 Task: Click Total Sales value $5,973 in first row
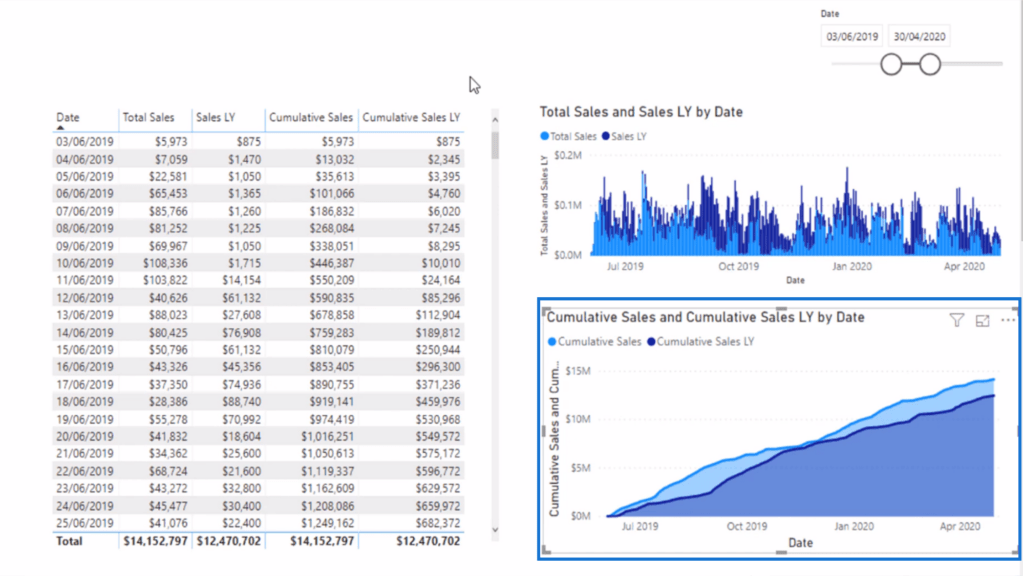(x=171, y=142)
